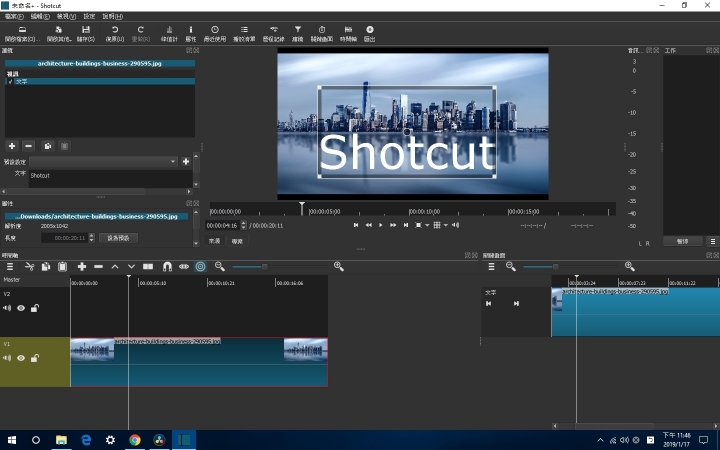Click the player fast forward button
Viewport: 720px width, 450px height.
pyautogui.click(x=393, y=225)
